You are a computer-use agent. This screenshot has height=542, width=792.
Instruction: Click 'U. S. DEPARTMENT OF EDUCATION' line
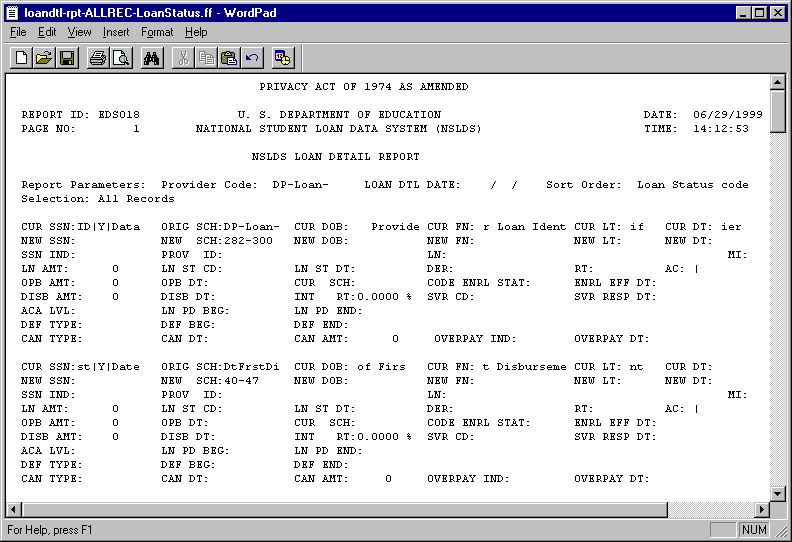click(339, 115)
